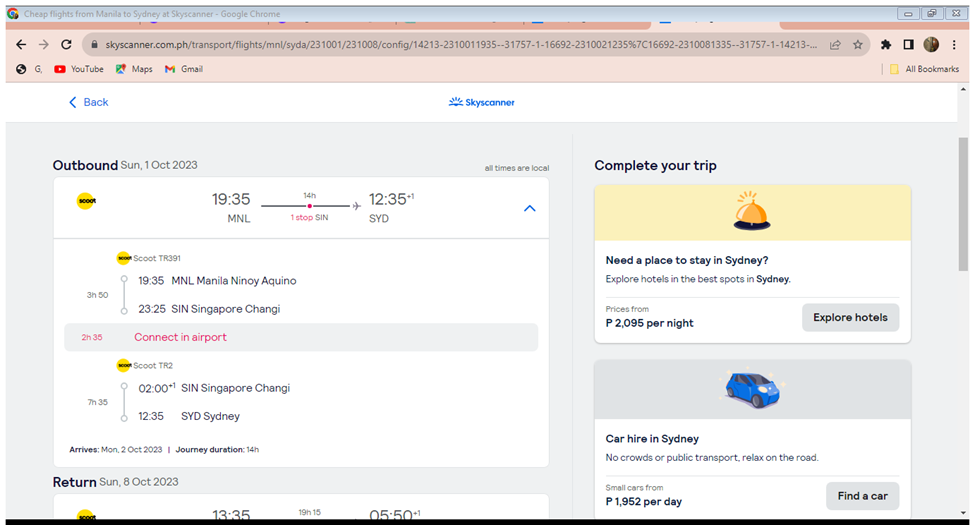Click the Back link on Skyscanner page

coord(88,102)
